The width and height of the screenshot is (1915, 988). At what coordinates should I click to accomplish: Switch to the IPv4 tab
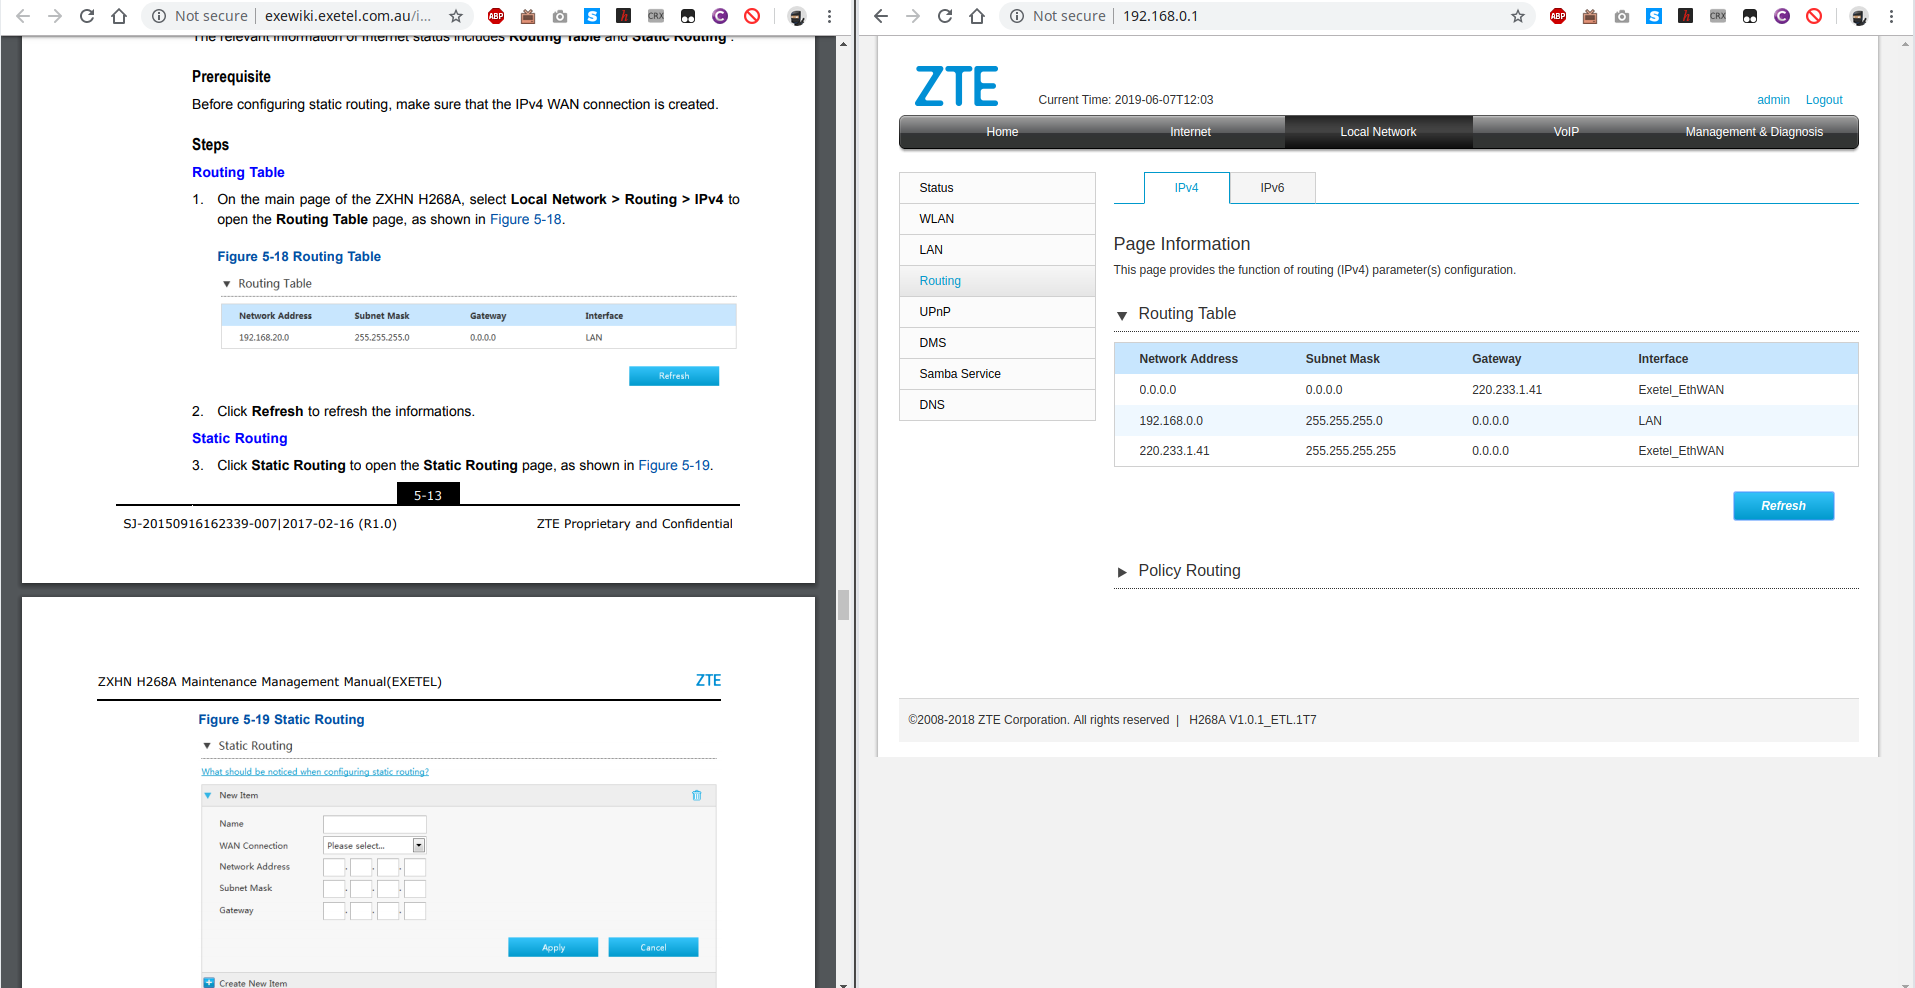[x=1186, y=188]
